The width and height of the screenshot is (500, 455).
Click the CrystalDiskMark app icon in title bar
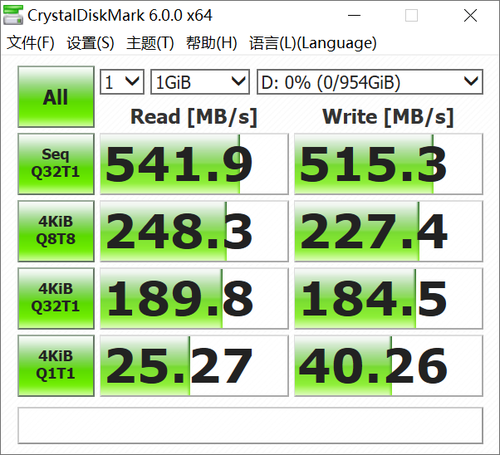pyautogui.click(x=13, y=15)
